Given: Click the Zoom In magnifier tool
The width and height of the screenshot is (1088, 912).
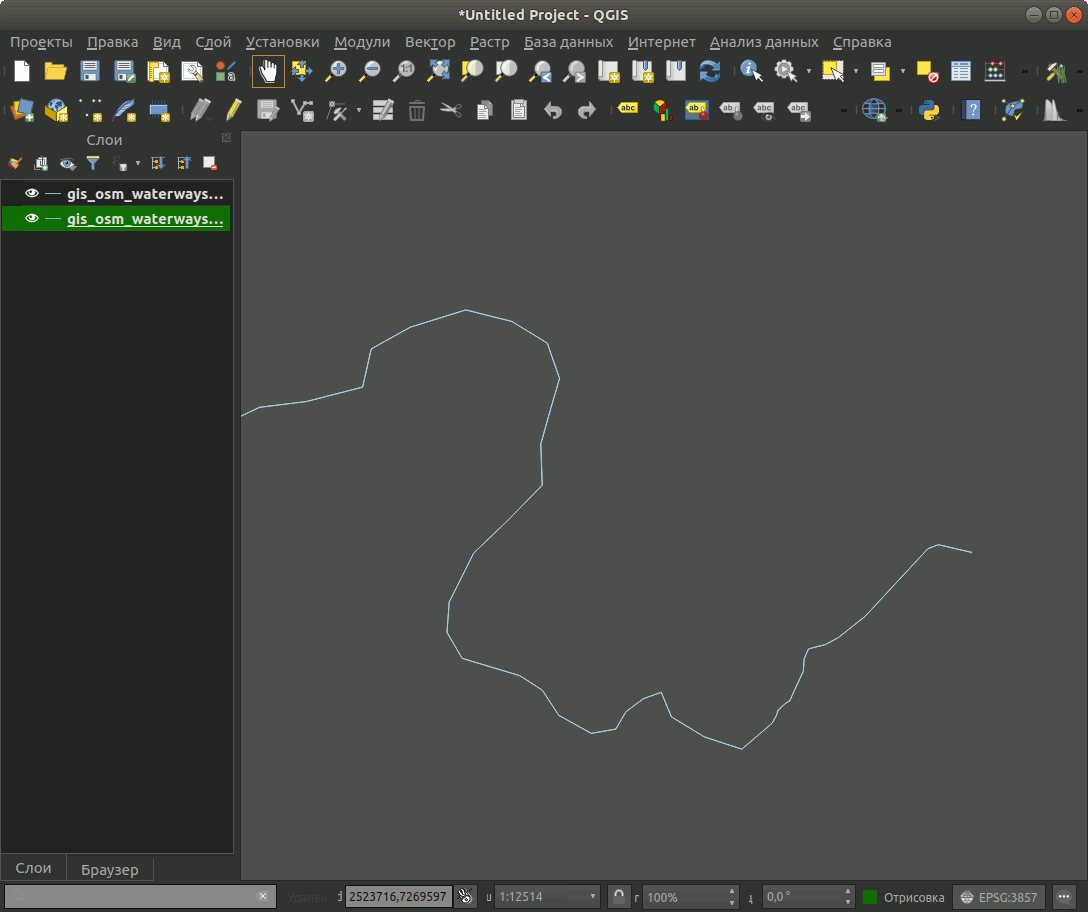Looking at the screenshot, I should [x=336, y=71].
